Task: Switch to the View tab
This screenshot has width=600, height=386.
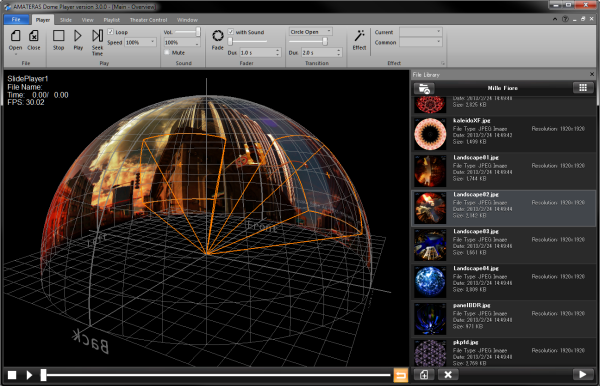Action: (88, 20)
